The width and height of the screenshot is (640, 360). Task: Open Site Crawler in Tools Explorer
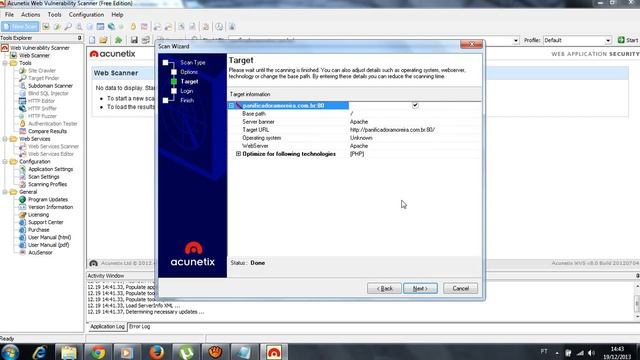42,71
